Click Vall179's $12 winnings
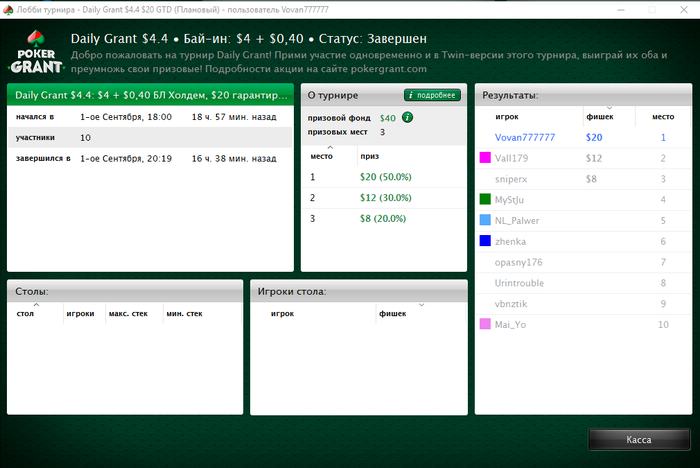Screen dimensions: 700x468 point(594,158)
